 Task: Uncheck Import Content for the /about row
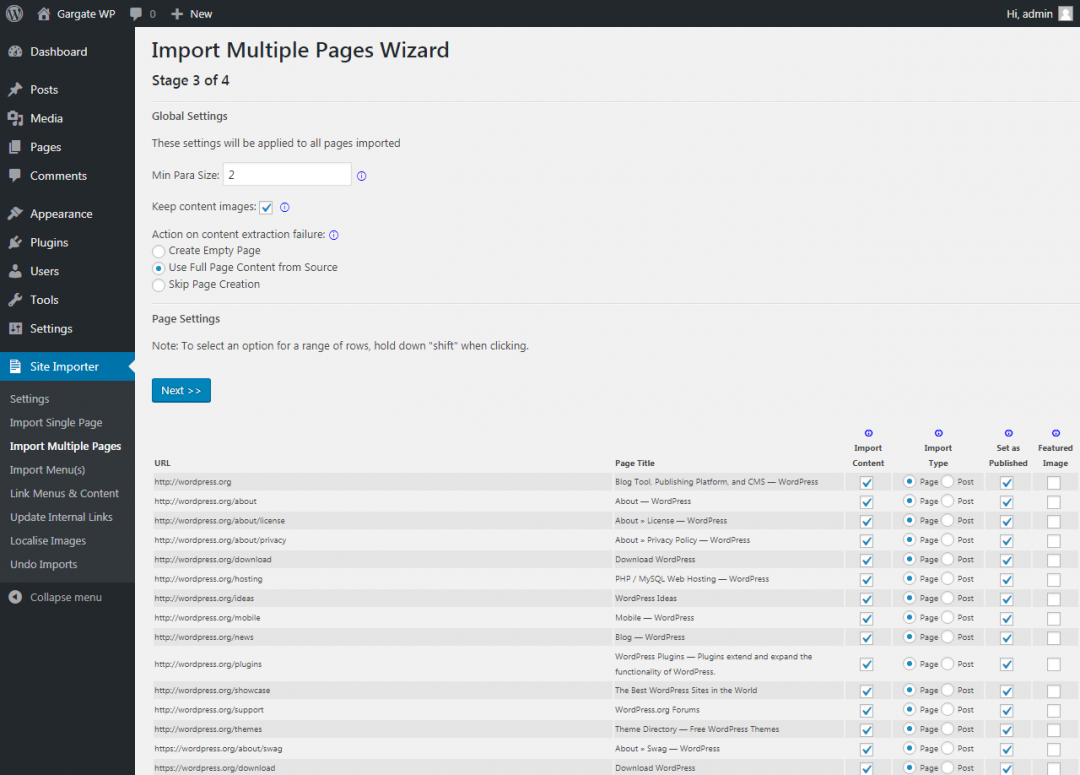[866, 501]
